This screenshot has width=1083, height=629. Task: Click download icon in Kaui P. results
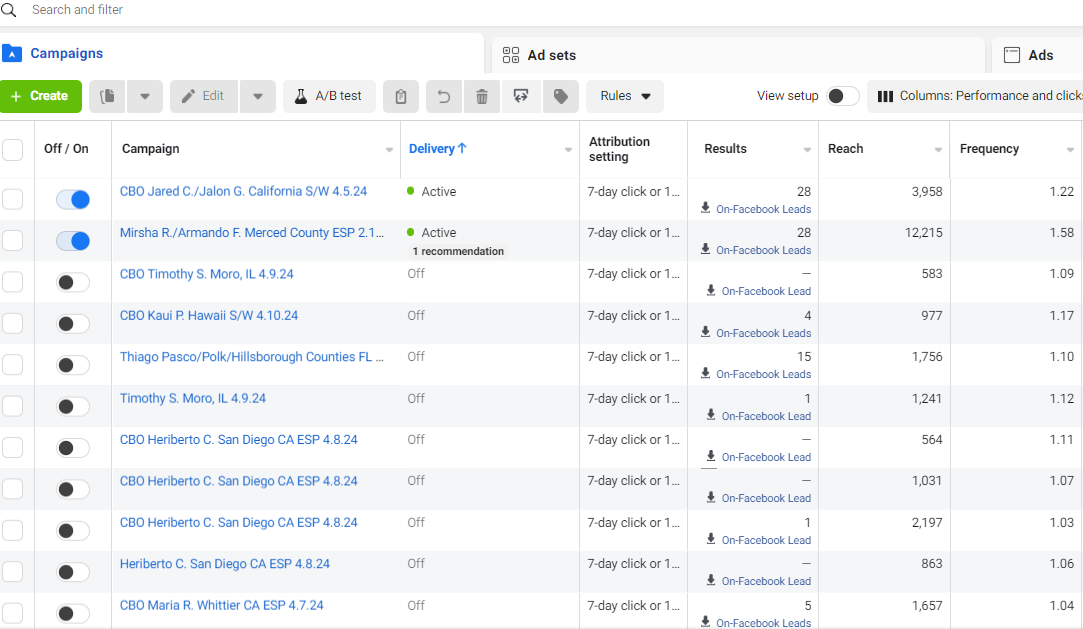click(x=705, y=331)
